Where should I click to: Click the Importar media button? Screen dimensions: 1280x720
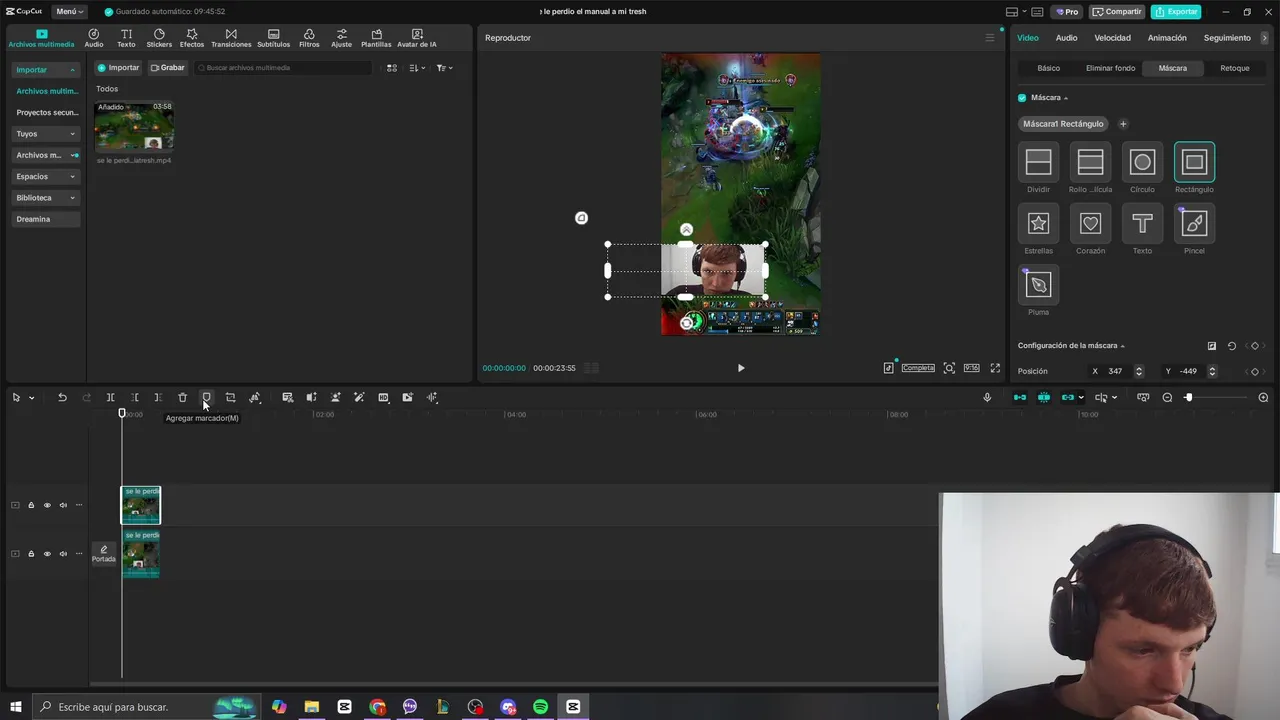(118, 68)
